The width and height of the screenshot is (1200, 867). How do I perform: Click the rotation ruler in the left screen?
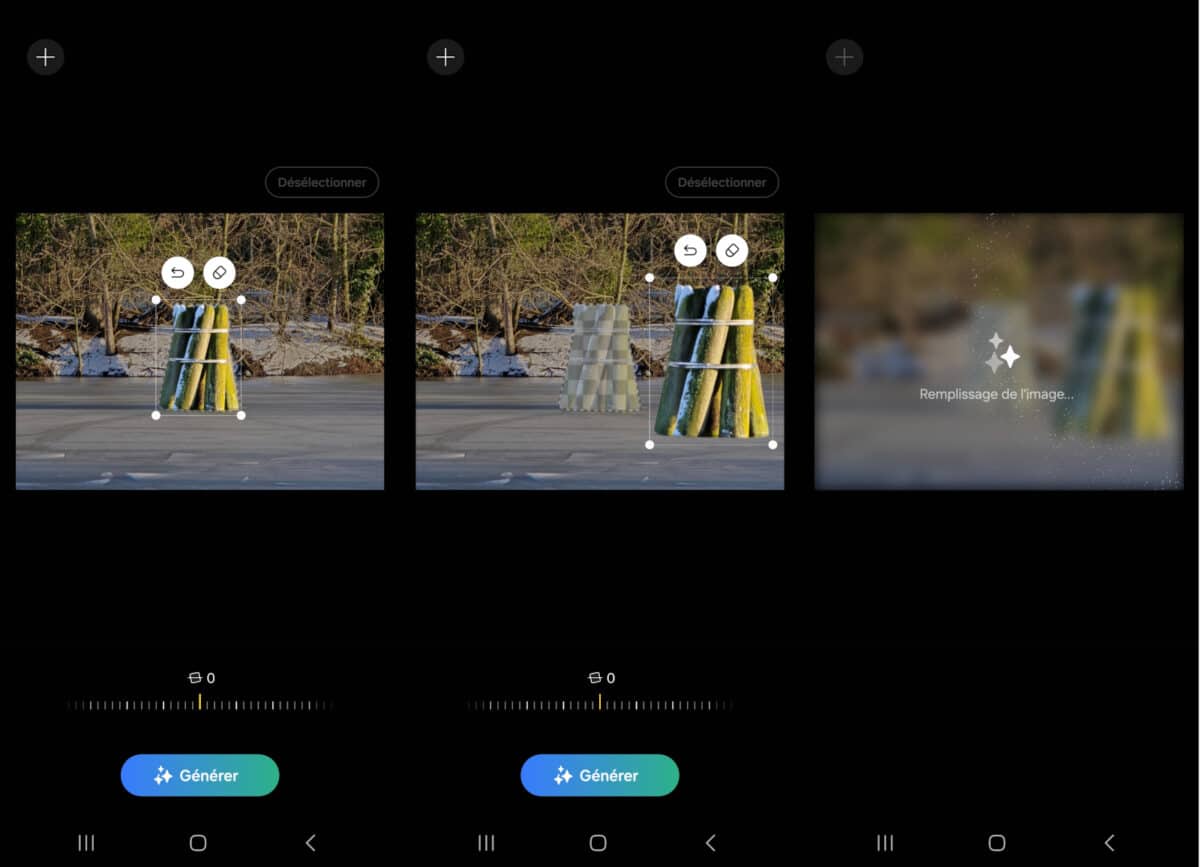pyautogui.click(x=200, y=704)
